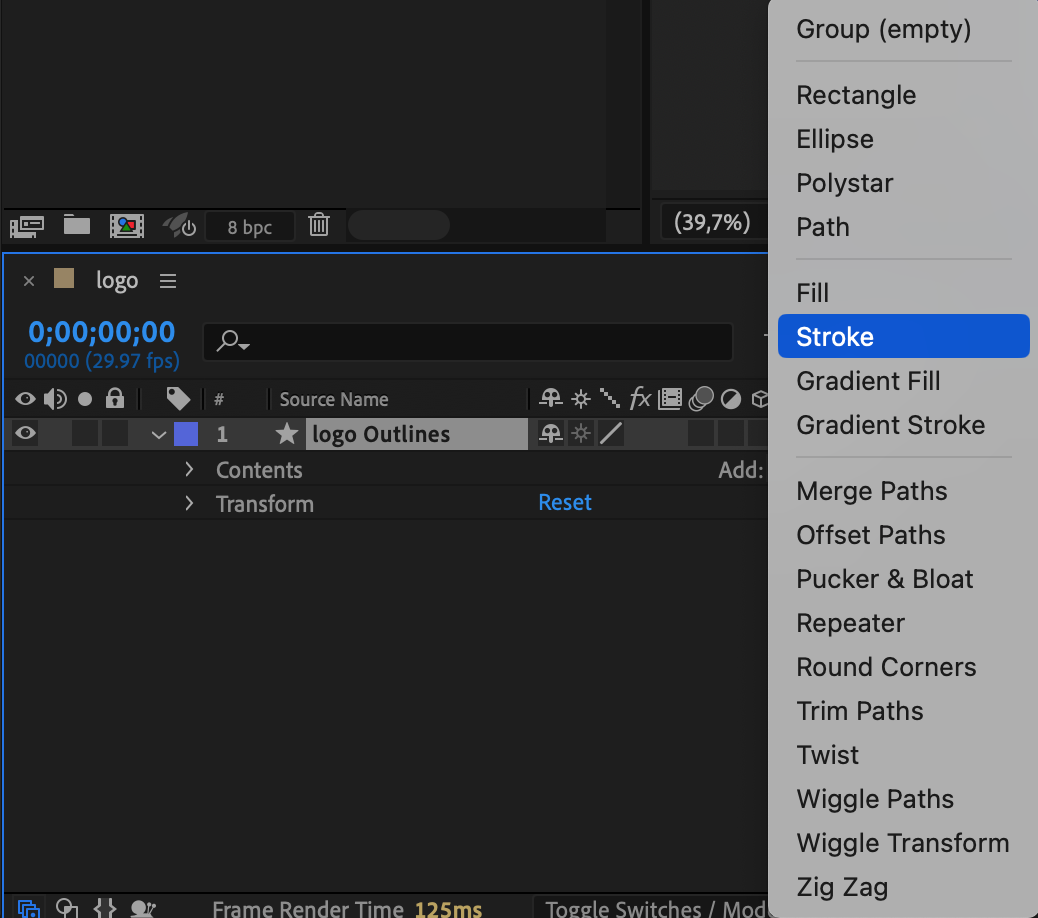Screen dimensions: 1038x918
Task: Click the blue label color of logo Outlines
Action: 185,434
